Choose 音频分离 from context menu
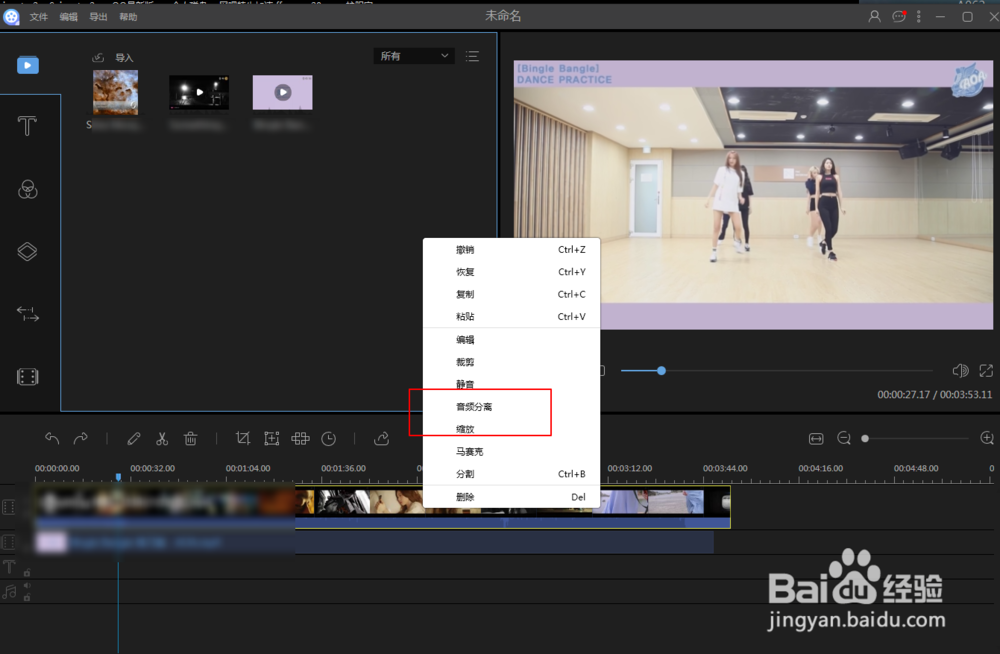Image resolution: width=1000 pixels, height=654 pixels. (x=511, y=406)
